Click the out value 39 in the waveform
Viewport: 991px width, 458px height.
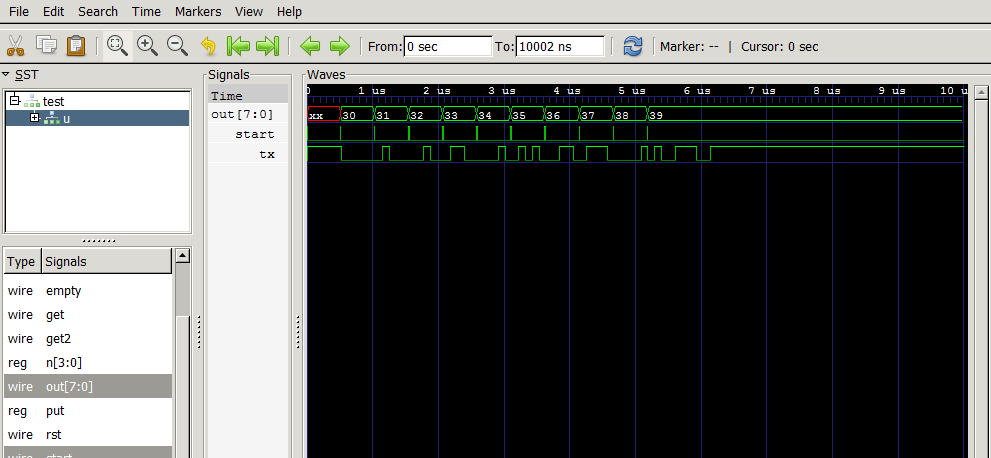(656, 116)
